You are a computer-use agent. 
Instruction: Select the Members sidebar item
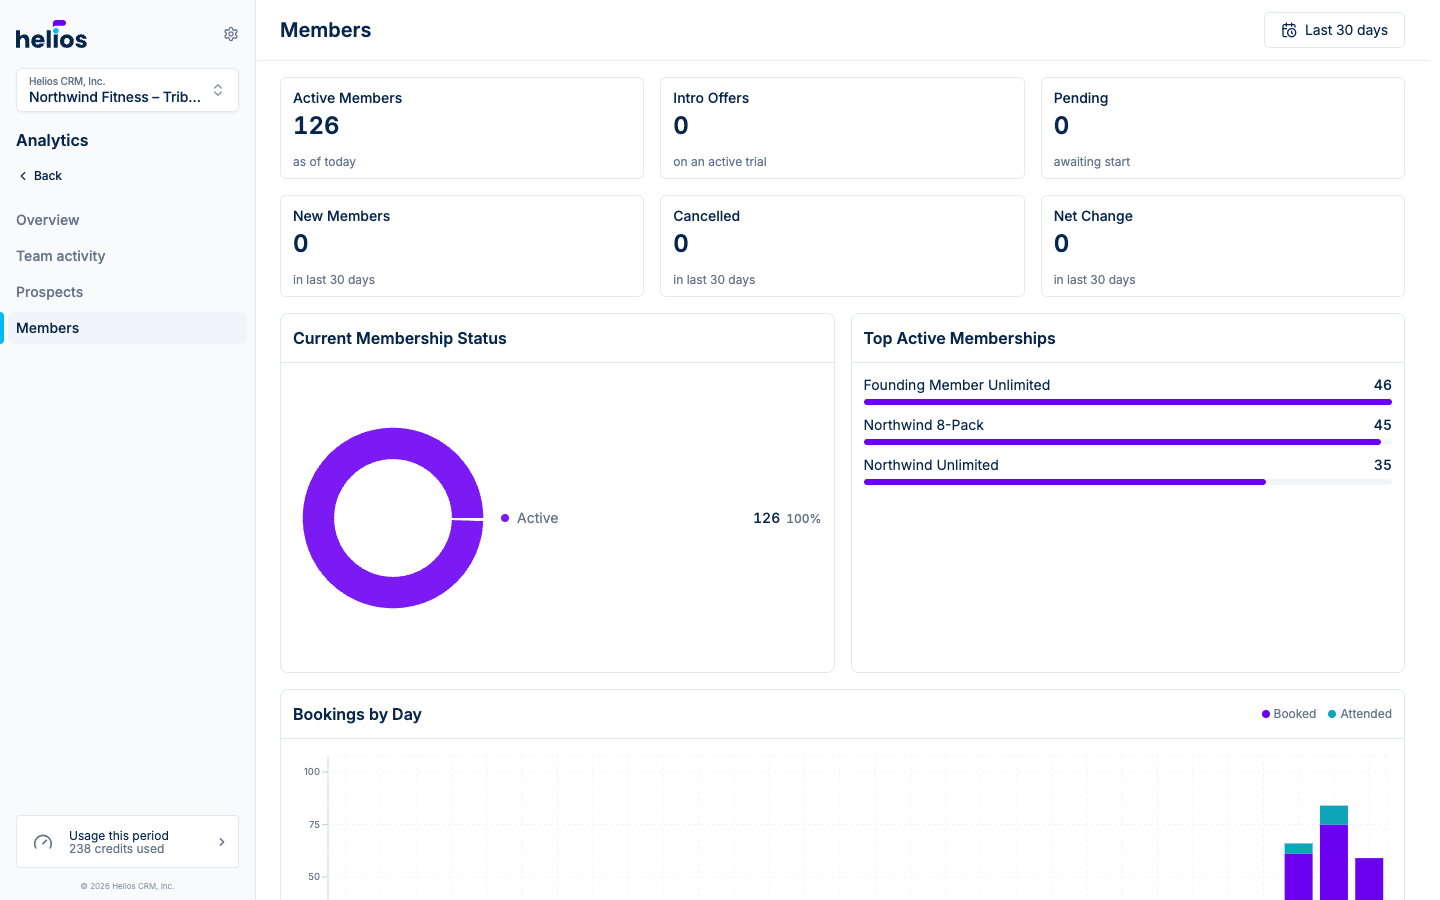pyautogui.click(x=125, y=328)
